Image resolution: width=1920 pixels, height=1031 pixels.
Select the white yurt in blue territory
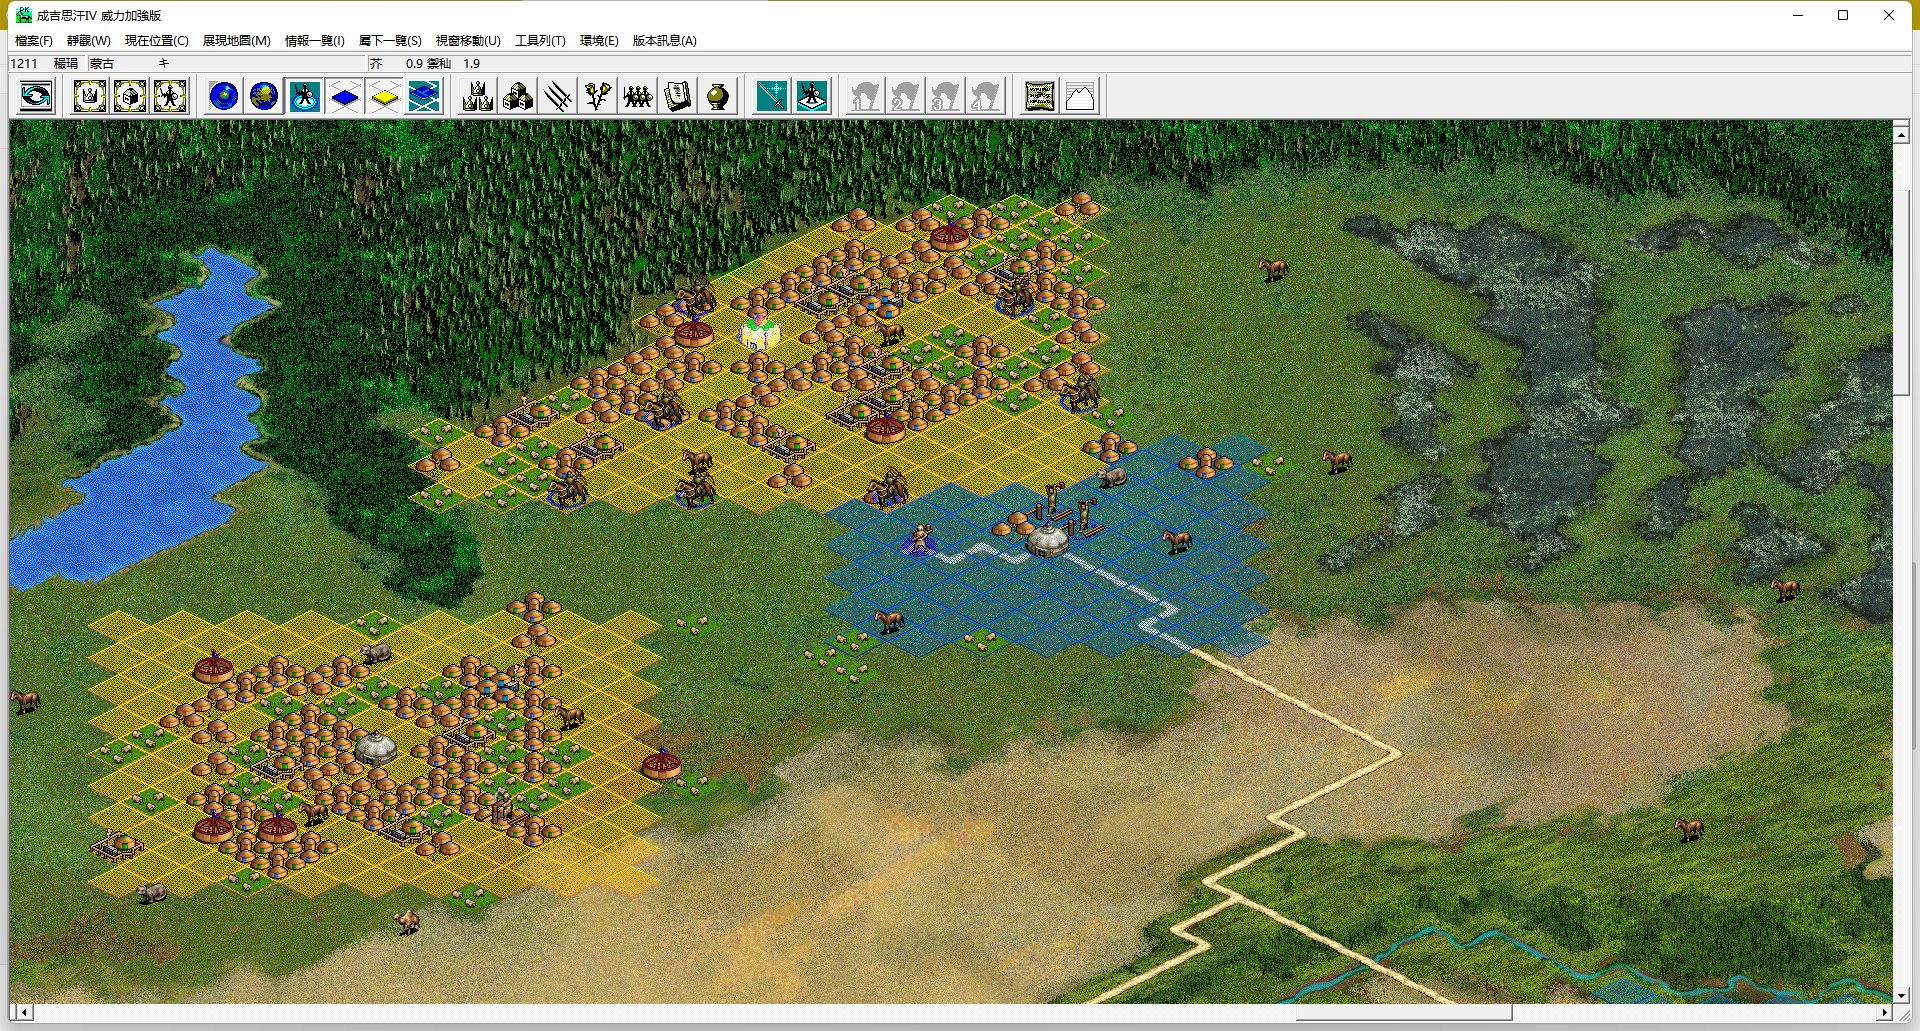[x=1047, y=540]
